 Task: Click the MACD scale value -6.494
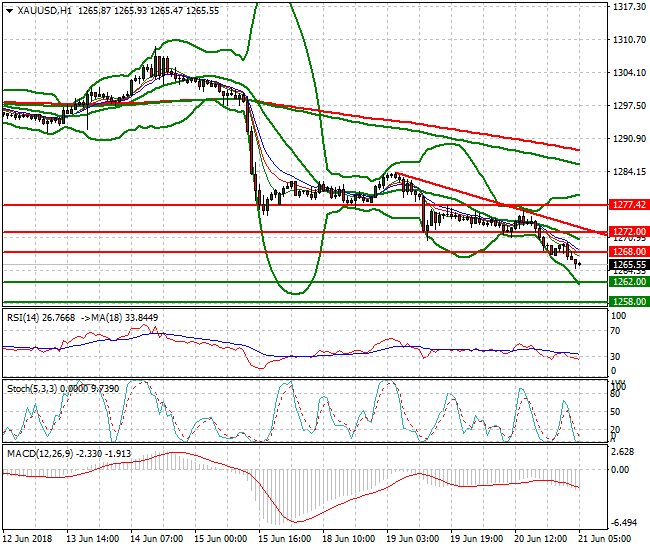coord(625,523)
